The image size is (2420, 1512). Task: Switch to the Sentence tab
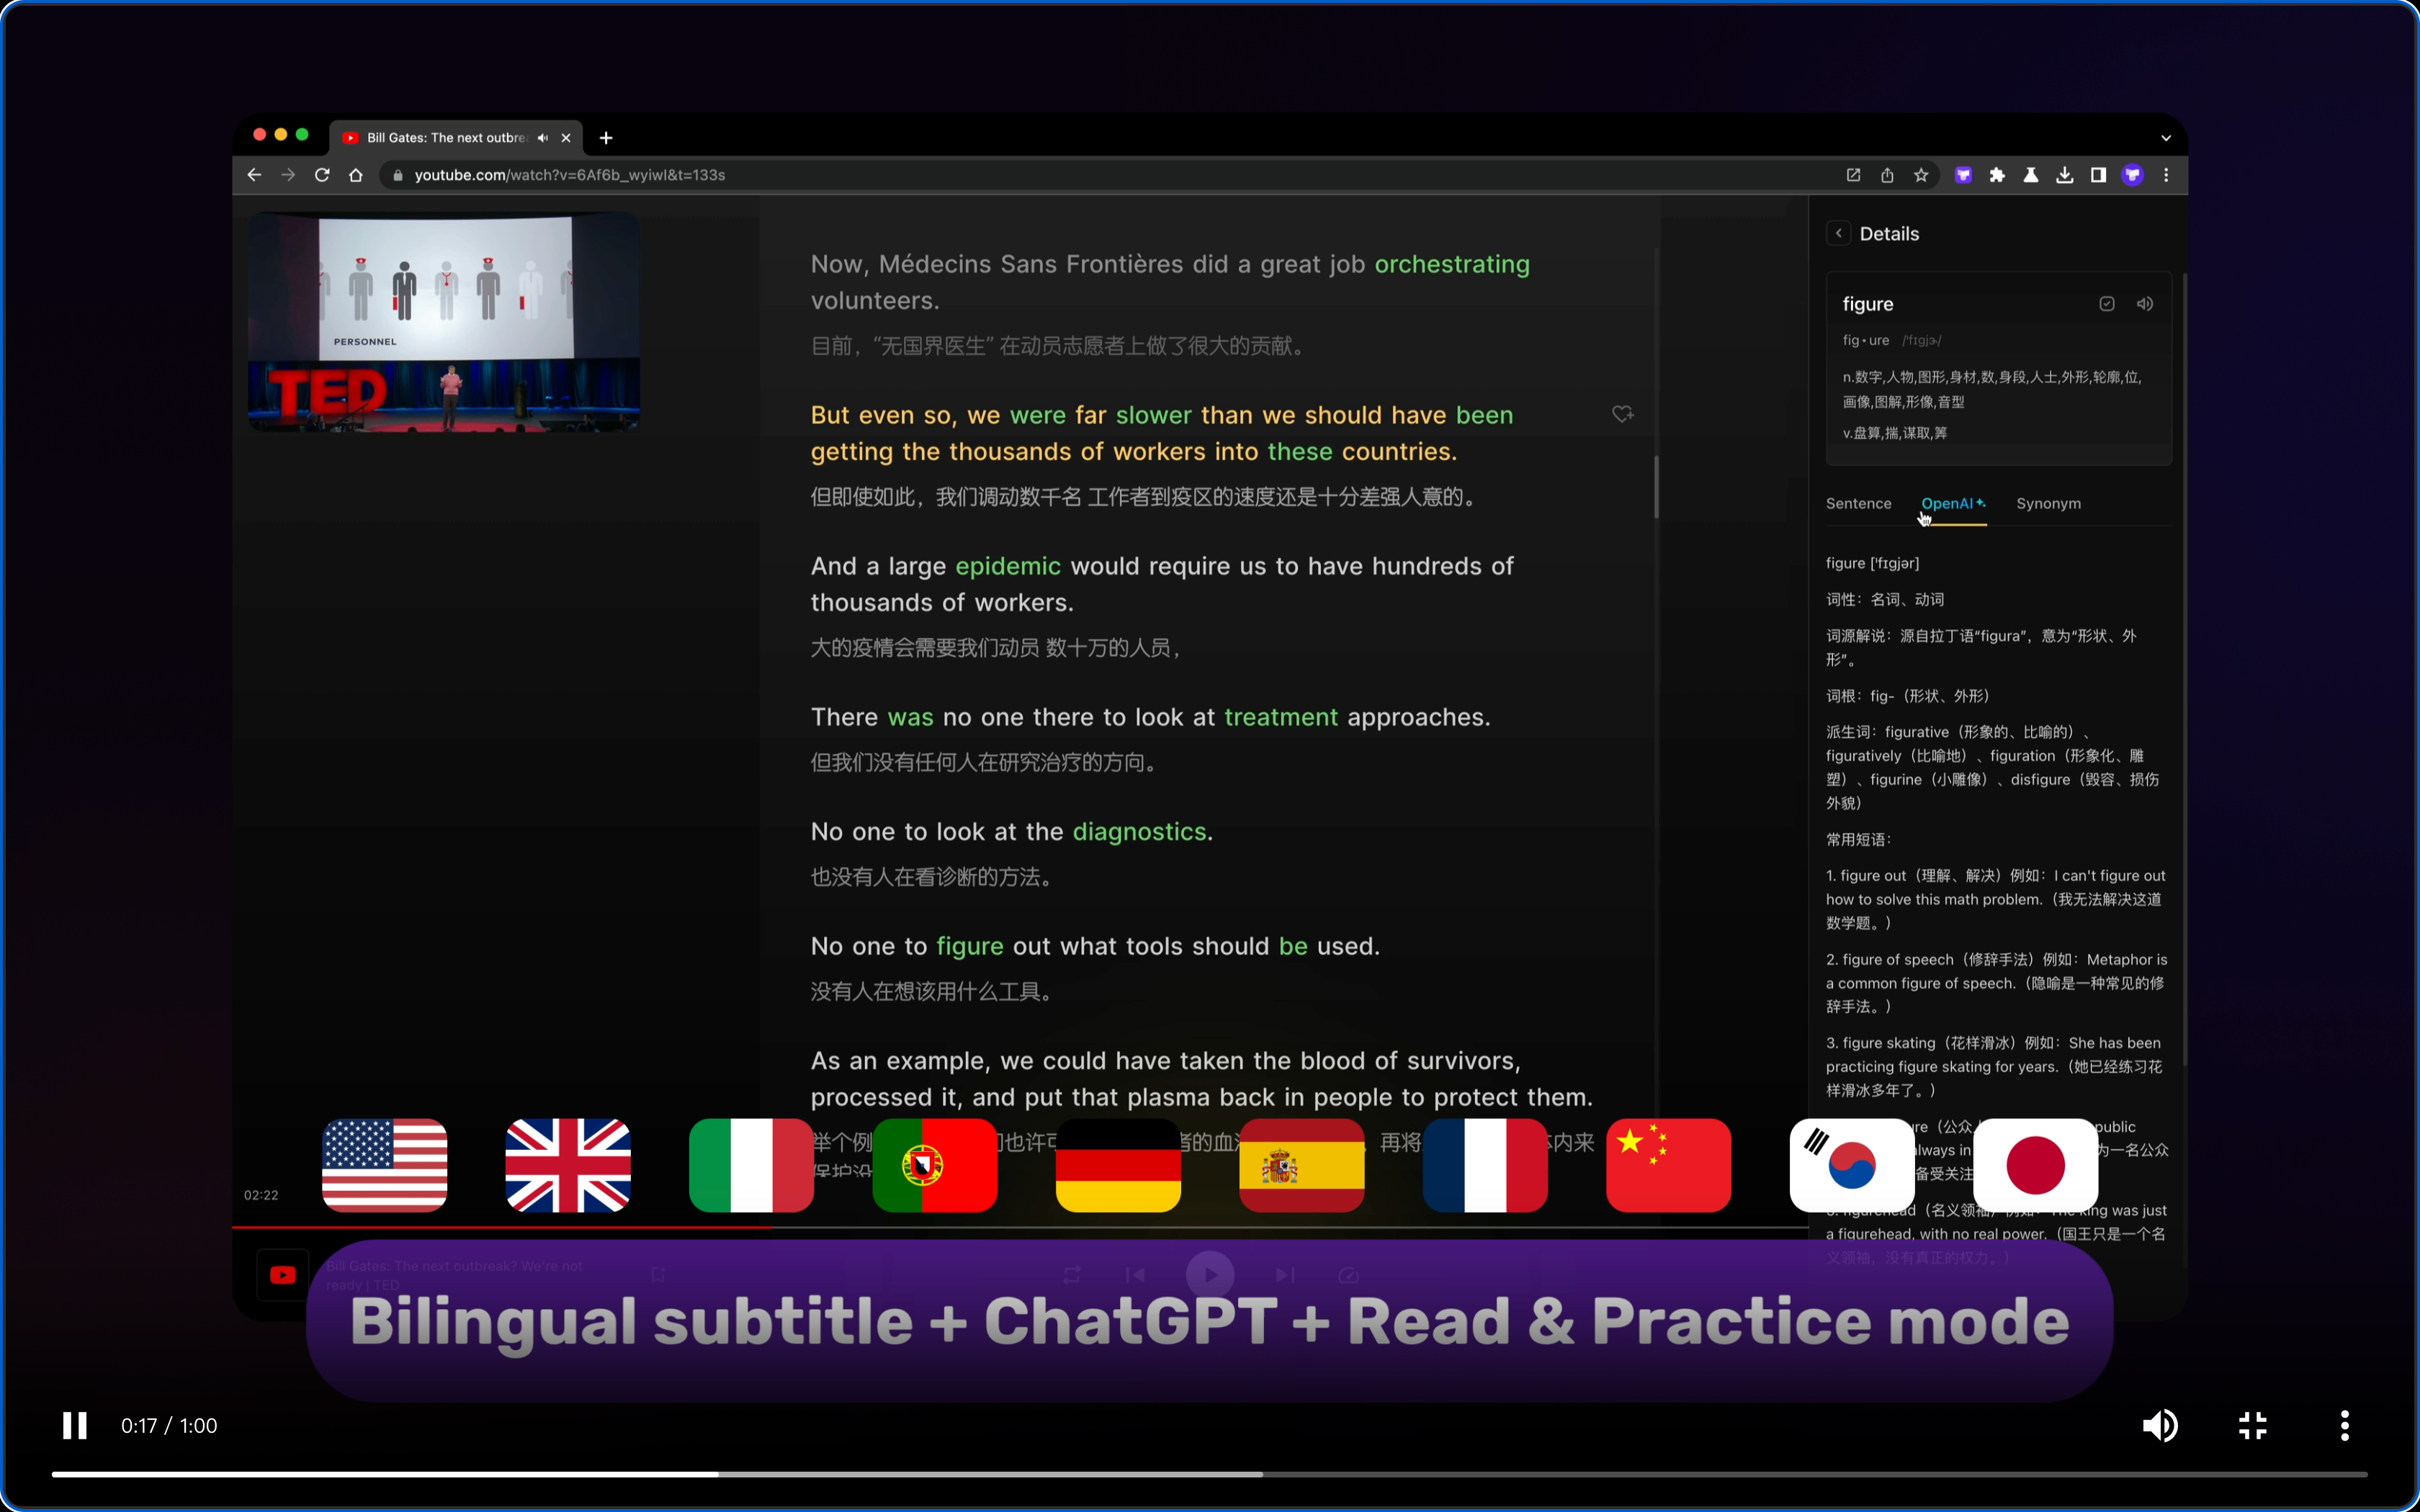point(1858,503)
